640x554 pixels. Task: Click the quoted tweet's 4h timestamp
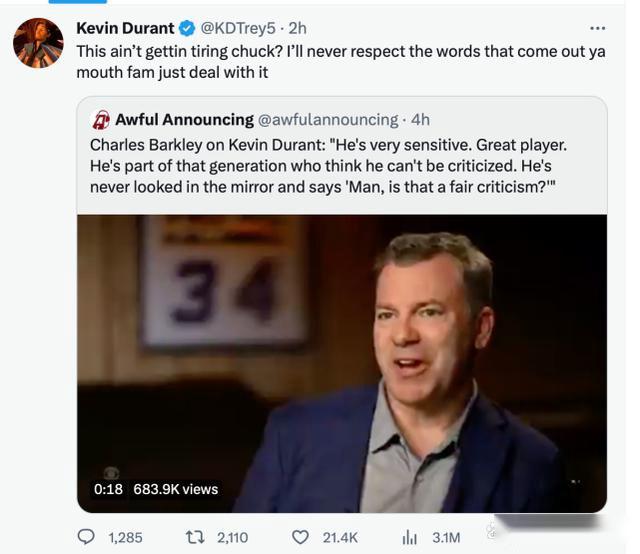coord(420,119)
